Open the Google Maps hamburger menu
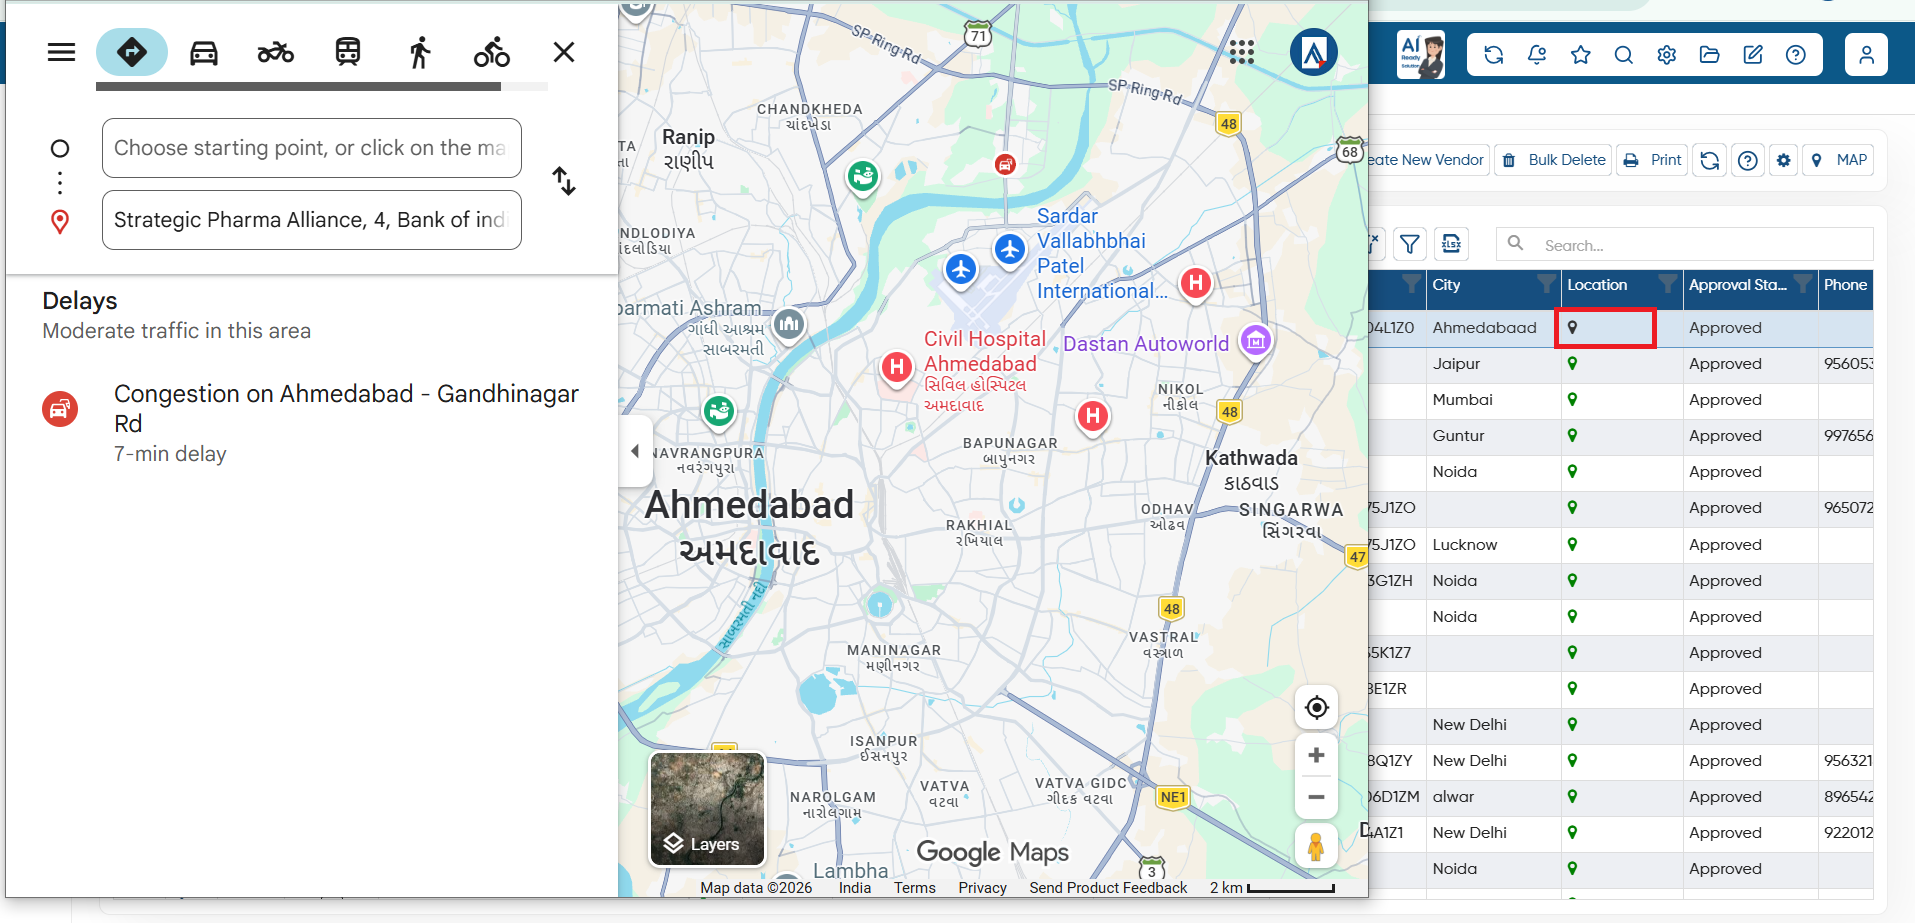1915x923 pixels. (x=62, y=52)
